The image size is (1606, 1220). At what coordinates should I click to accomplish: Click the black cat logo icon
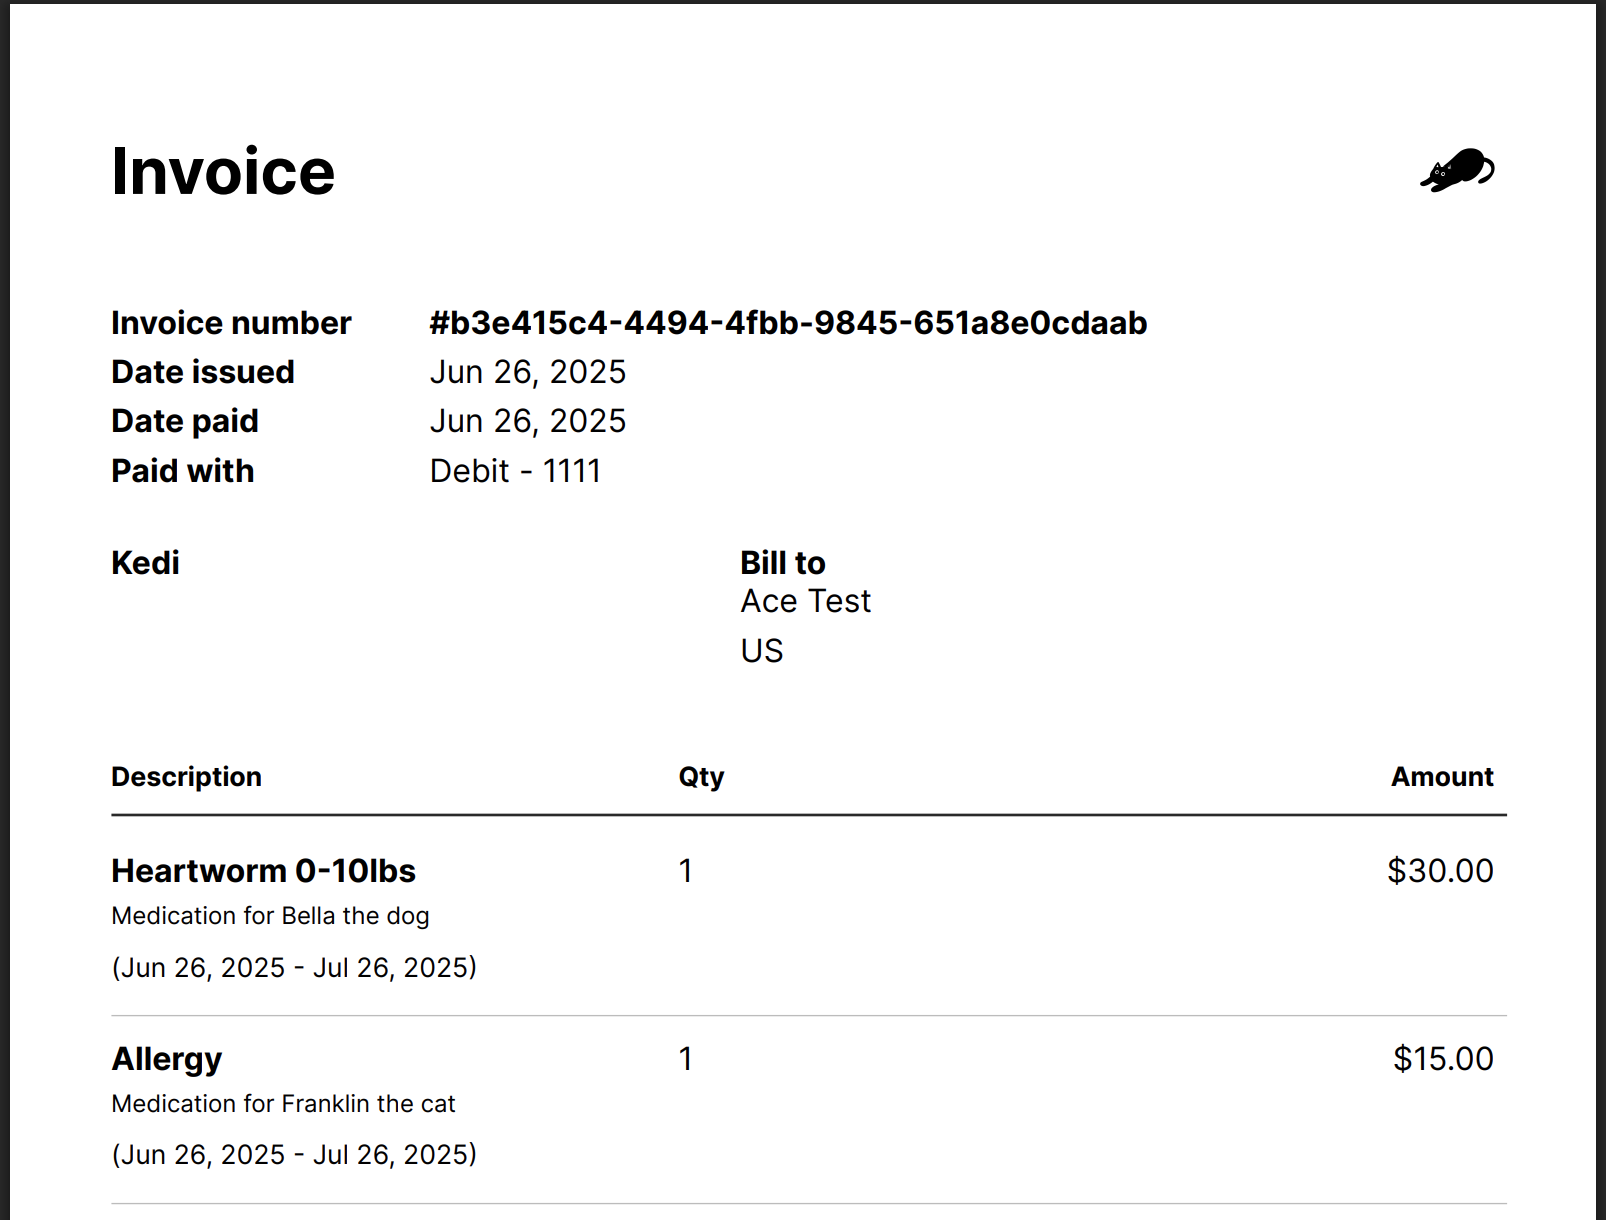1457,170
